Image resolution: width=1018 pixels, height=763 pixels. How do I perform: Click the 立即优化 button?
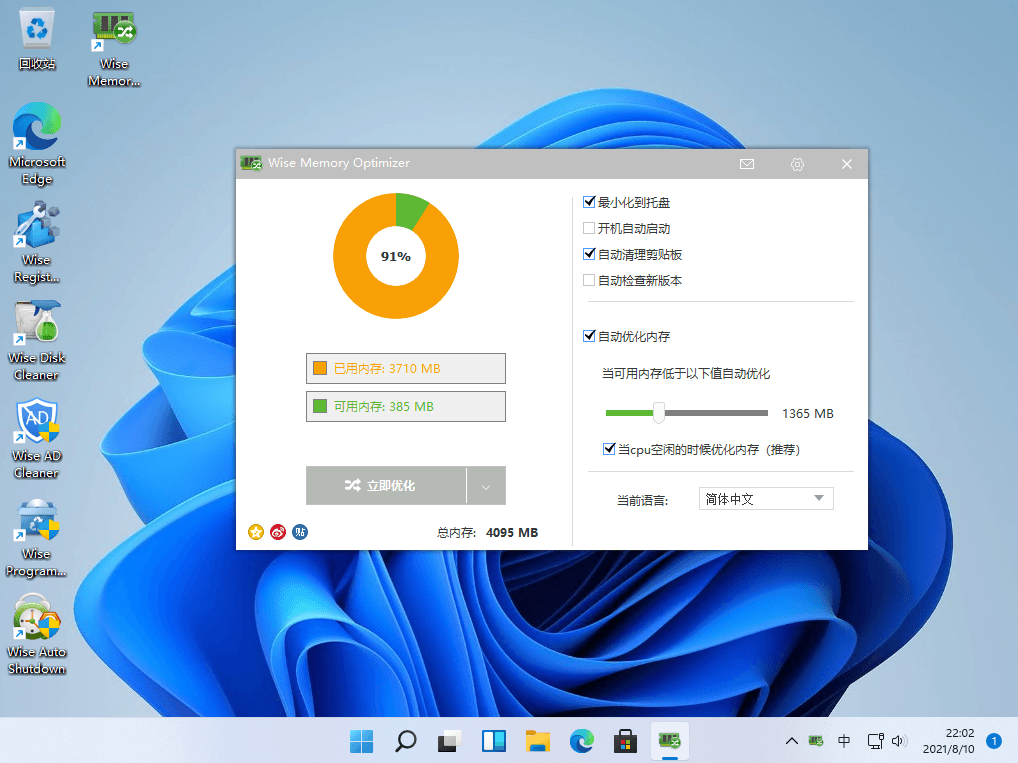pyautogui.click(x=386, y=486)
